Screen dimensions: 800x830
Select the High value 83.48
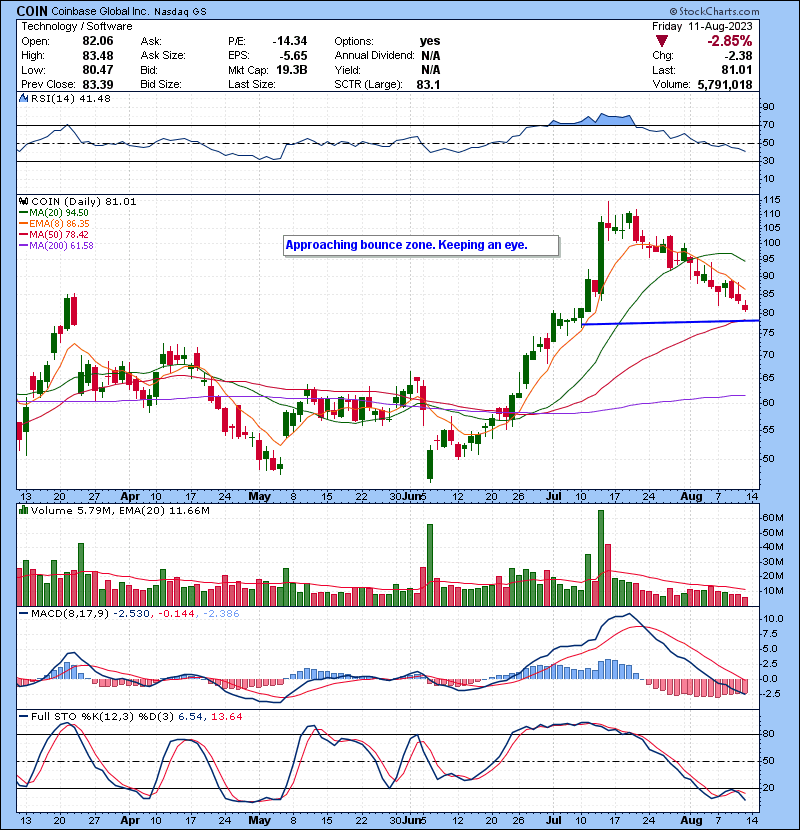tap(97, 56)
